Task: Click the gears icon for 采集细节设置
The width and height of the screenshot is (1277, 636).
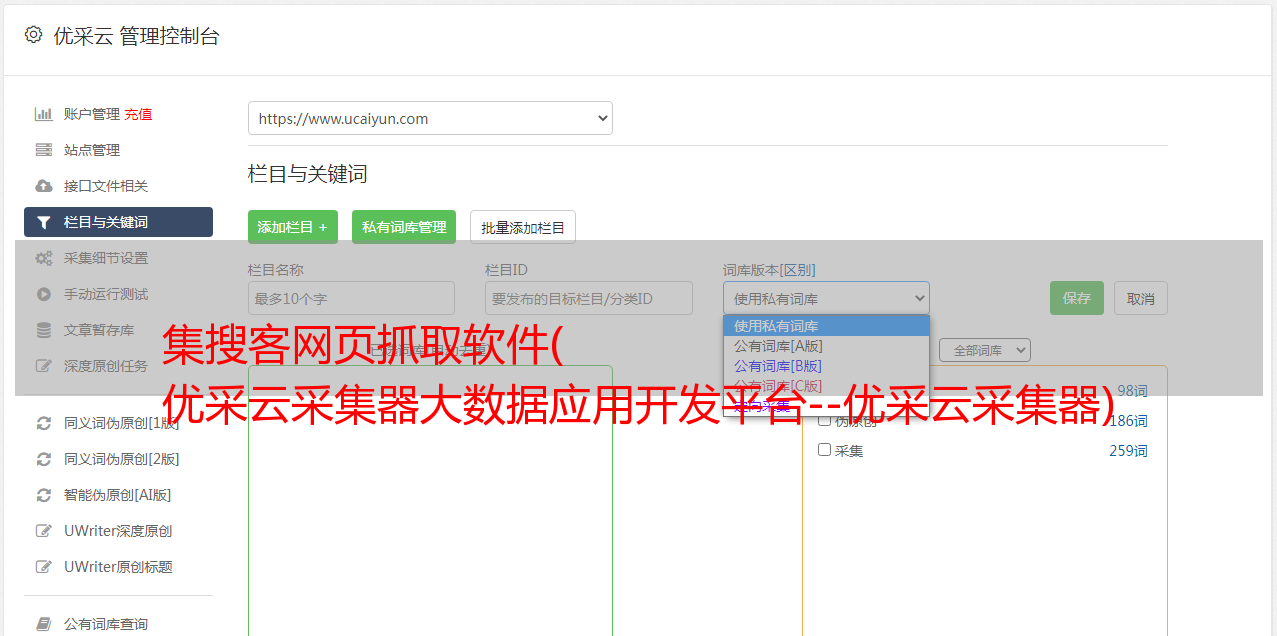Action: 44,258
